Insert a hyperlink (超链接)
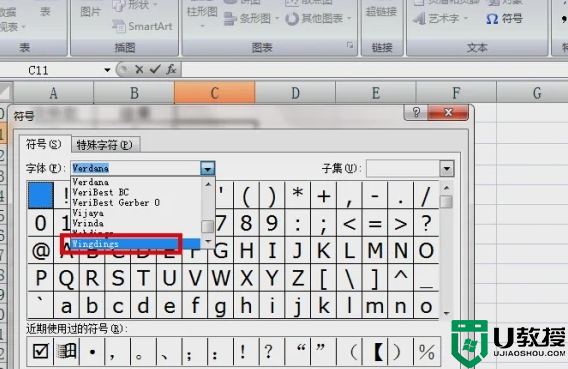Image resolution: width=568 pixels, height=369 pixels. click(381, 12)
